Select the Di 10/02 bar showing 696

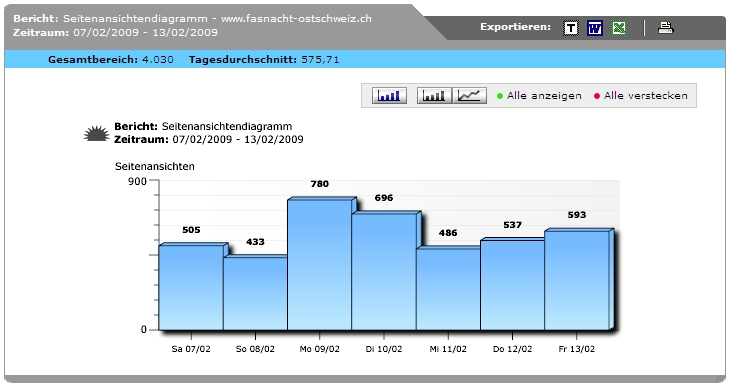(x=384, y=272)
